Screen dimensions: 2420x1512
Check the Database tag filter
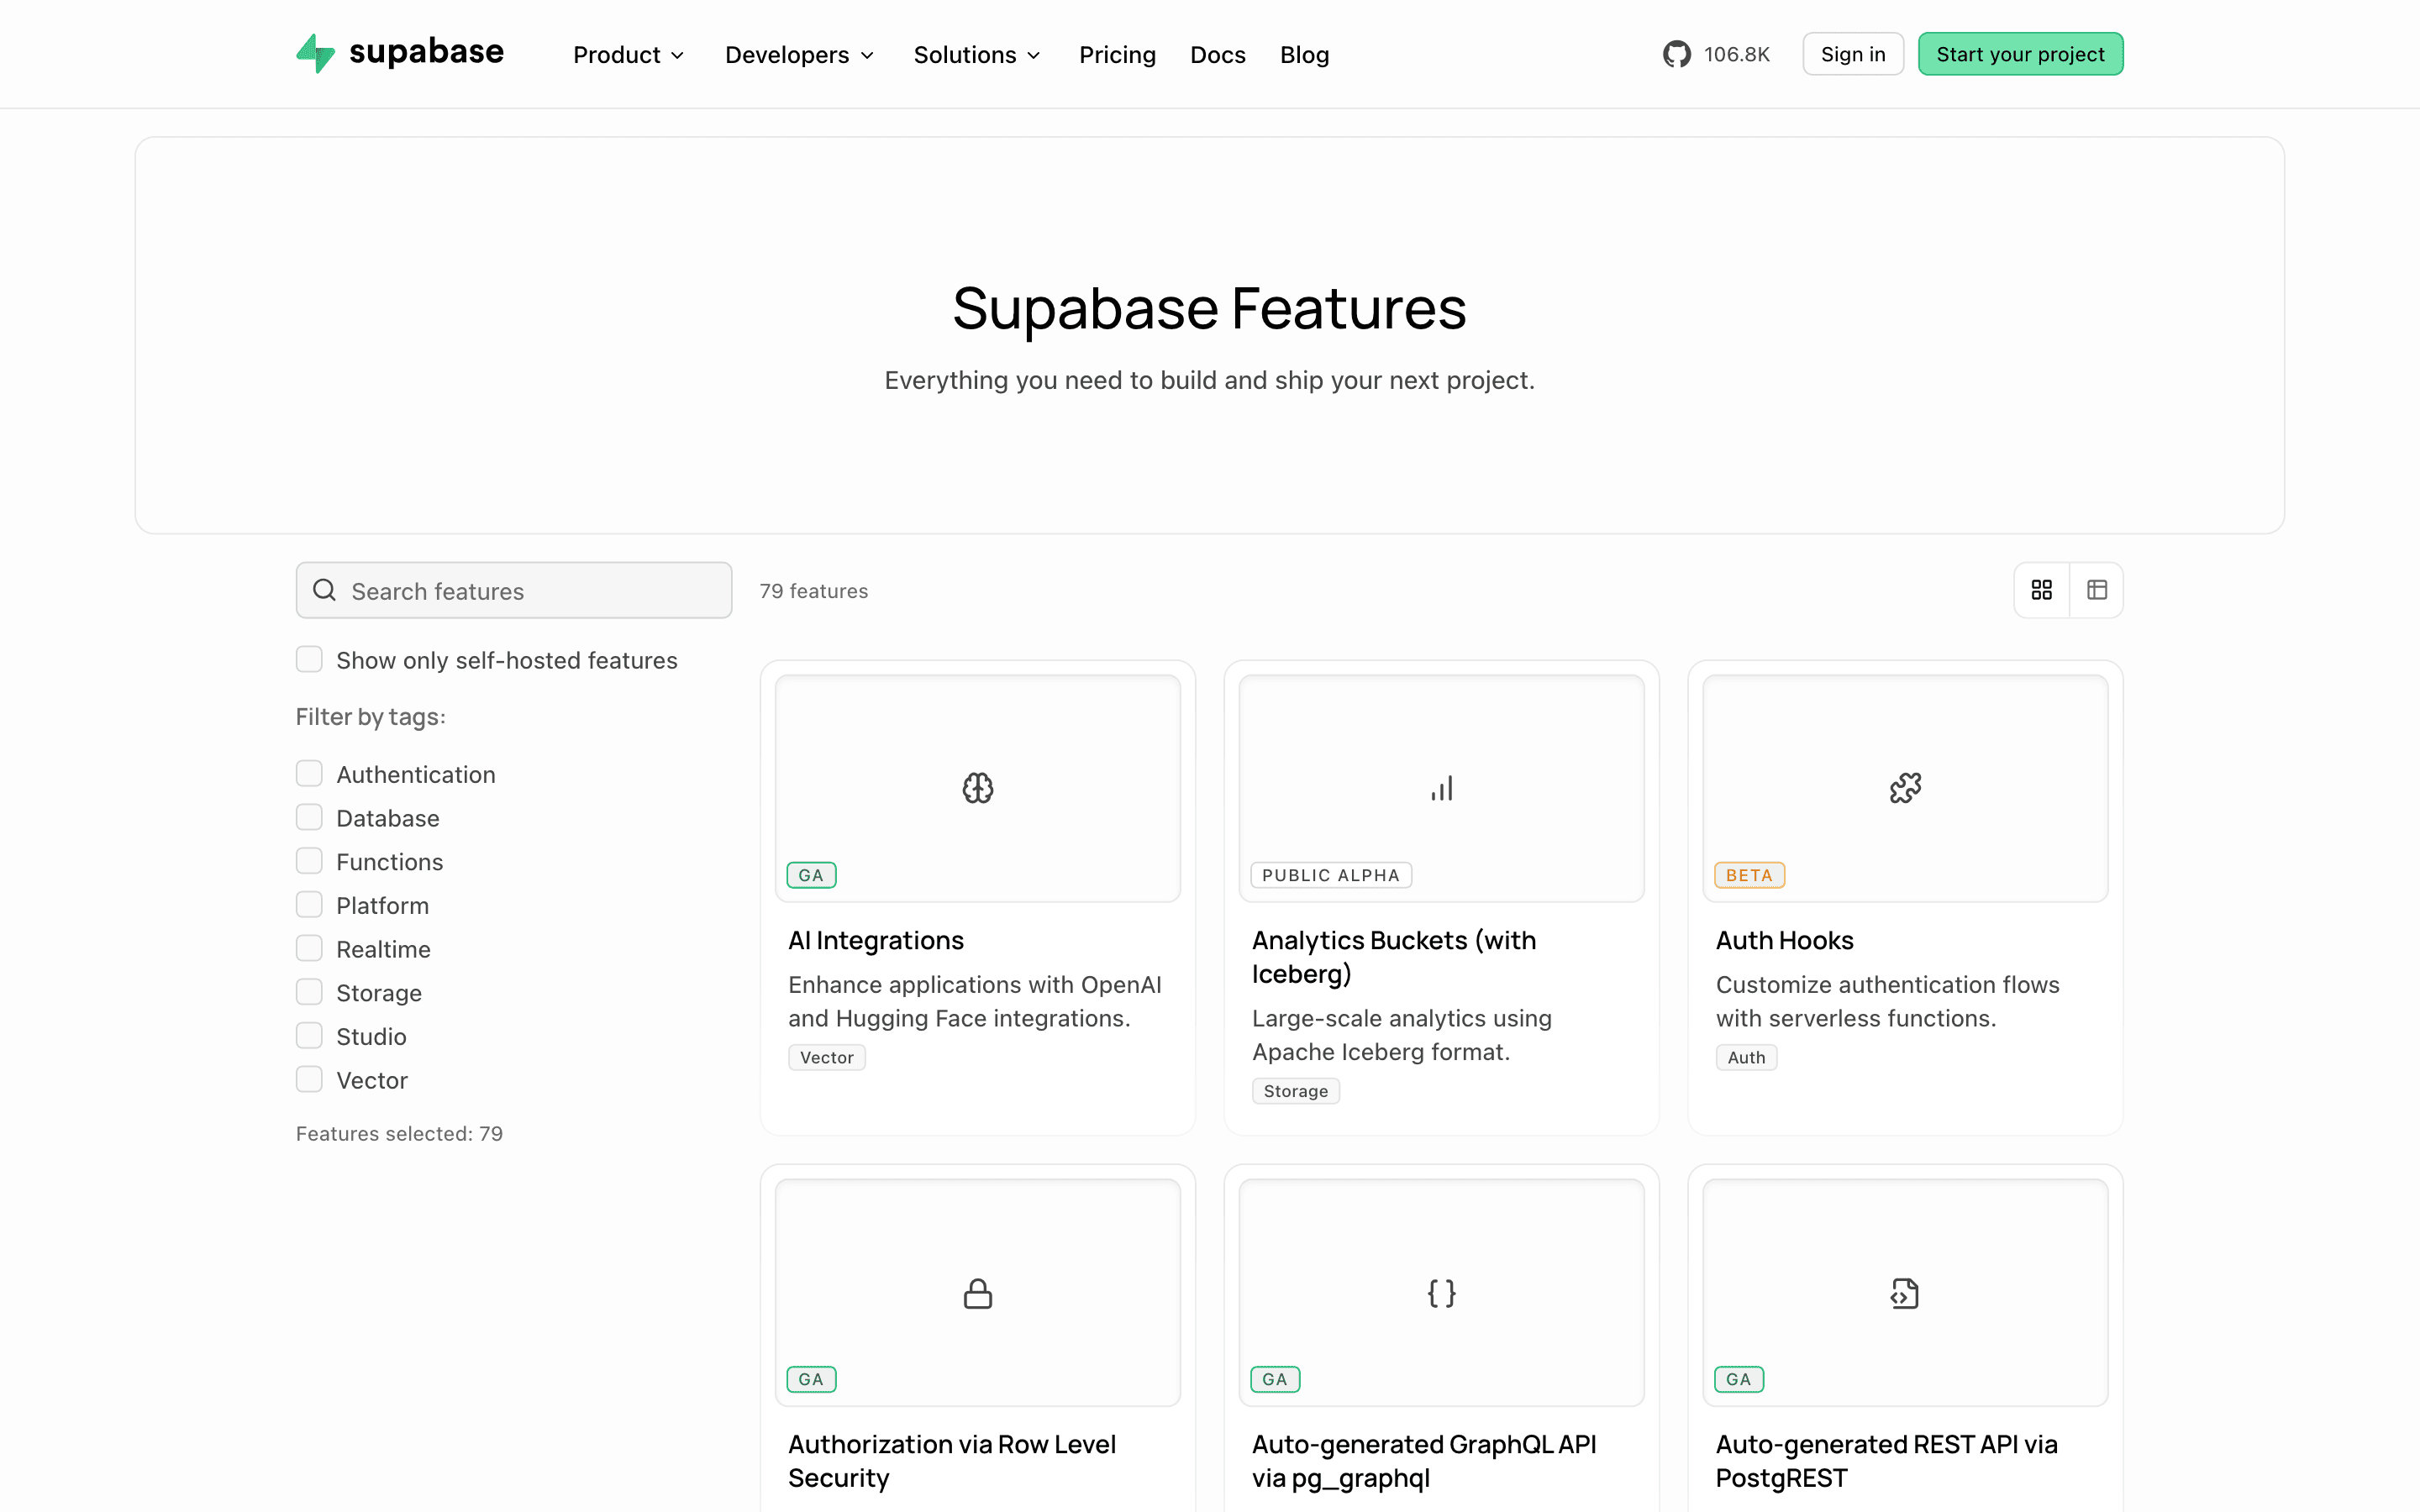coord(309,817)
